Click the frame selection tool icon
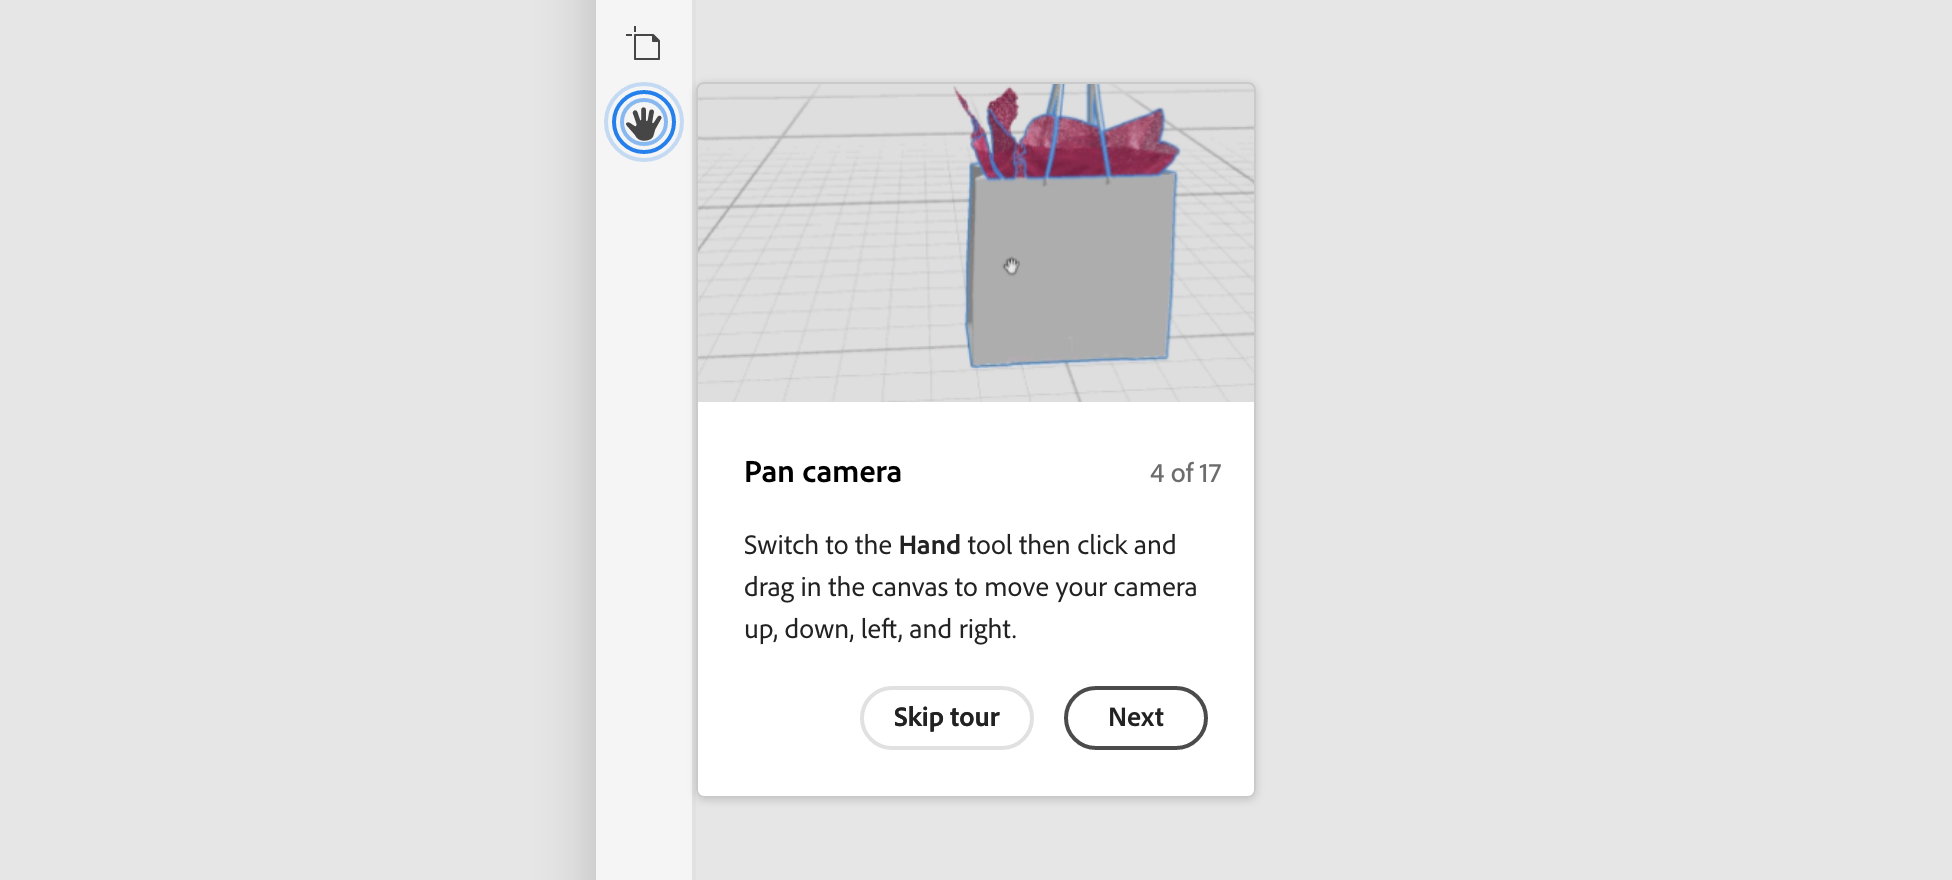Screen dimensions: 1952x880 (x=644, y=45)
